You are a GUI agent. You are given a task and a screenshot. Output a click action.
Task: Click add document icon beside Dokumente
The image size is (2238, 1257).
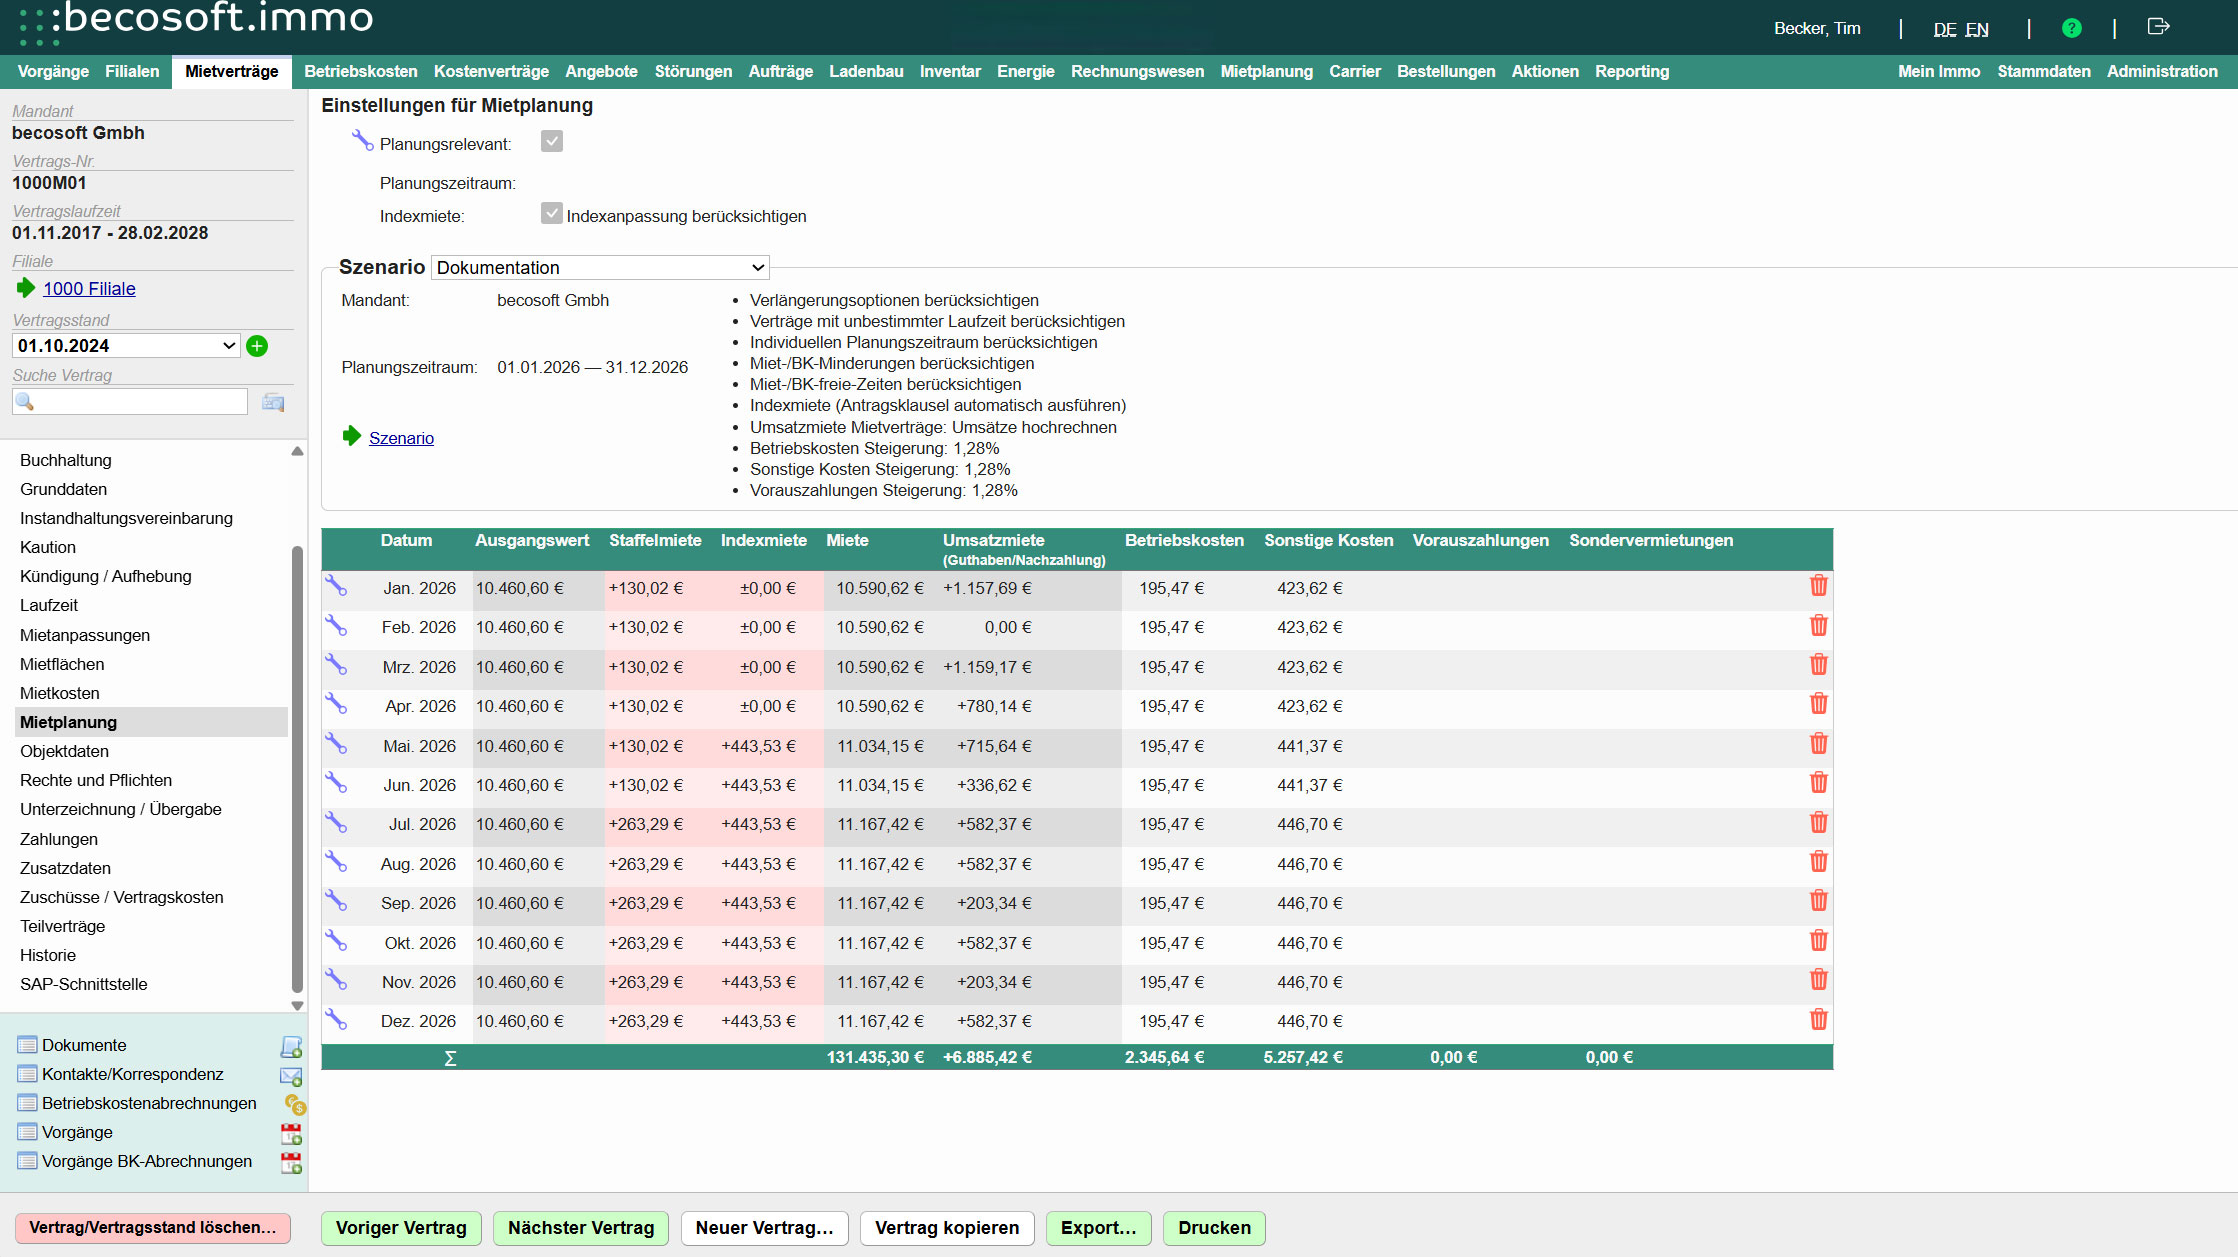[291, 1046]
